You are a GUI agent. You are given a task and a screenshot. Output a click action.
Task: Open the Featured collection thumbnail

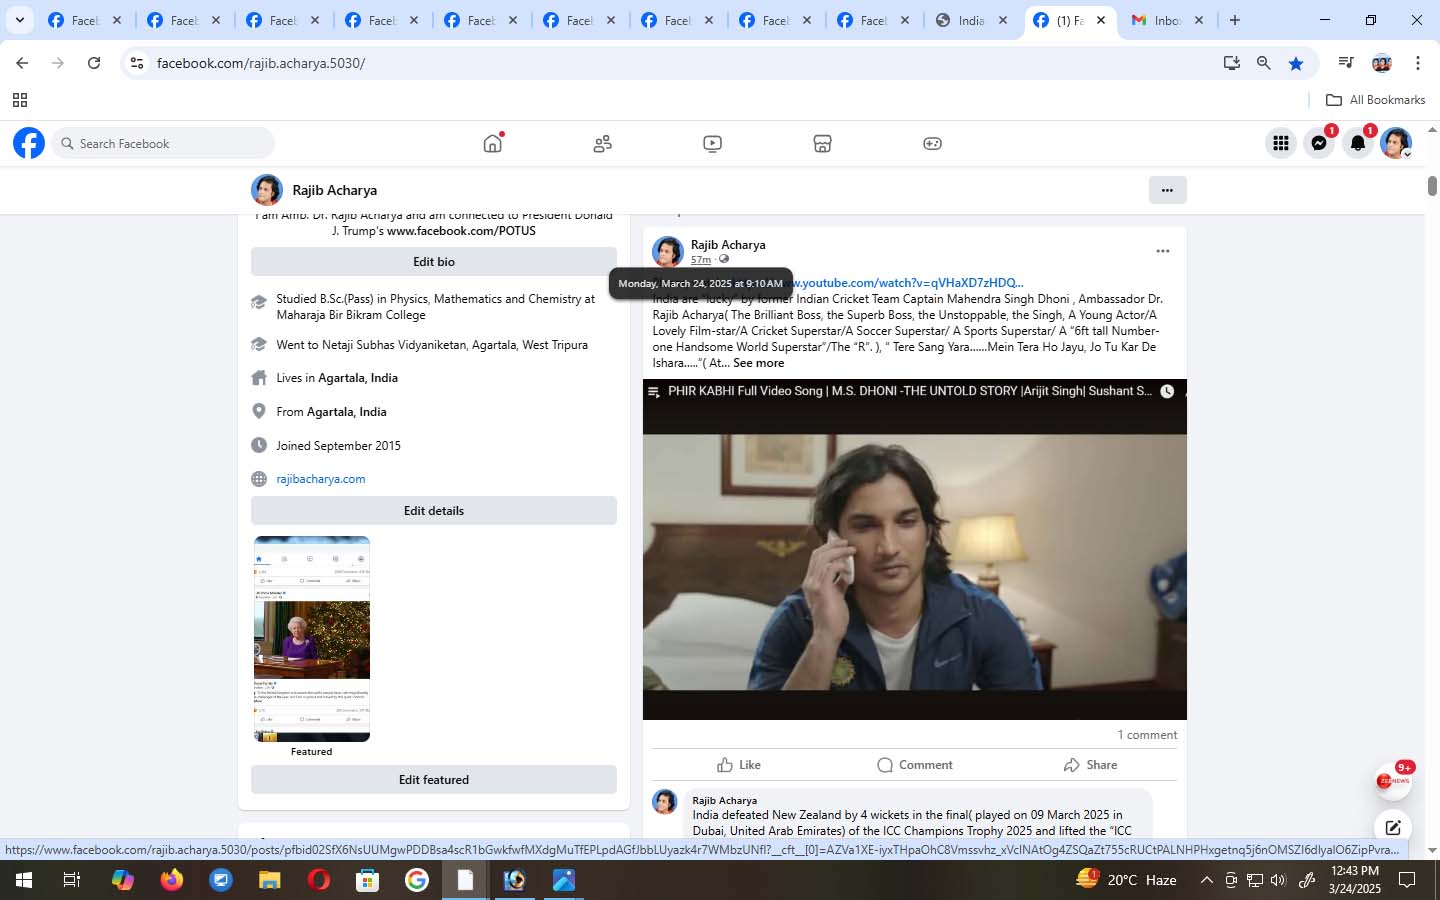(312, 639)
